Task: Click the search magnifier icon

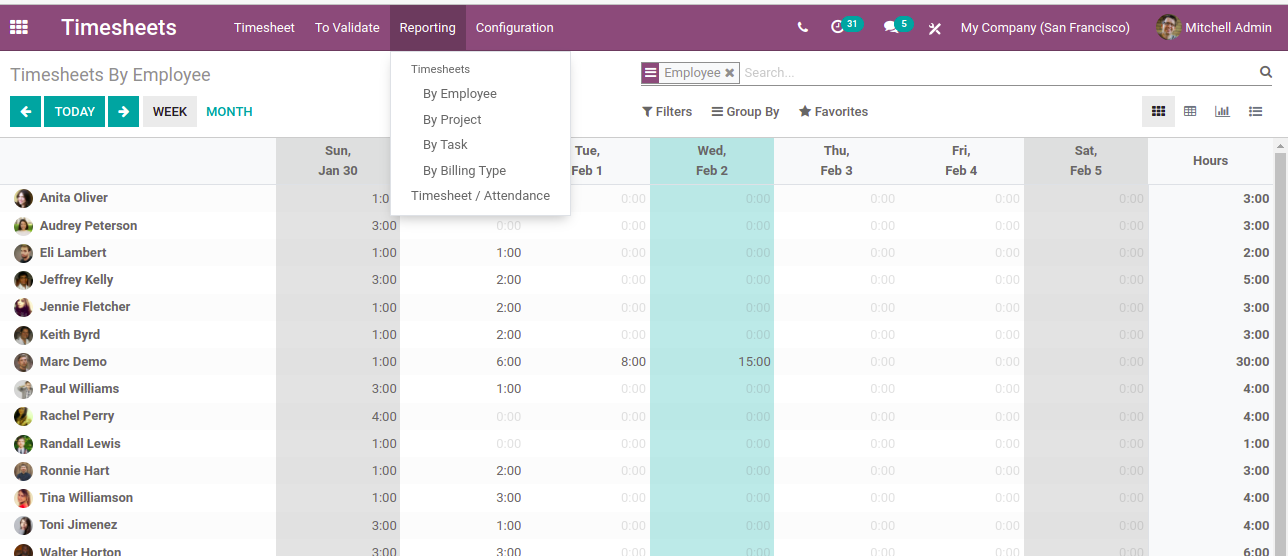Action: 1266,72
